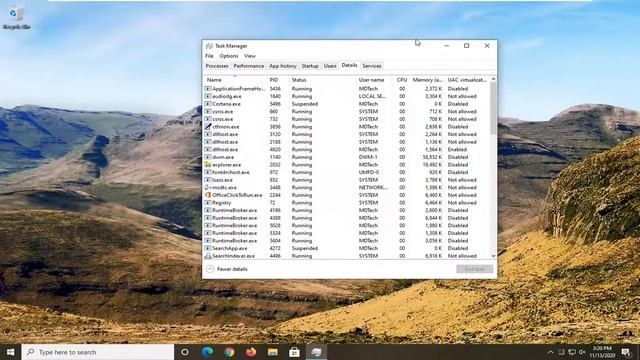Sort by the Name column header
This screenshot has height=360, width=640.
235,80
